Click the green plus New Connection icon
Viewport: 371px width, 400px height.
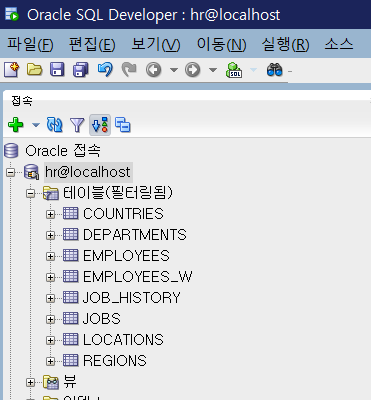[x=16, y=125]
